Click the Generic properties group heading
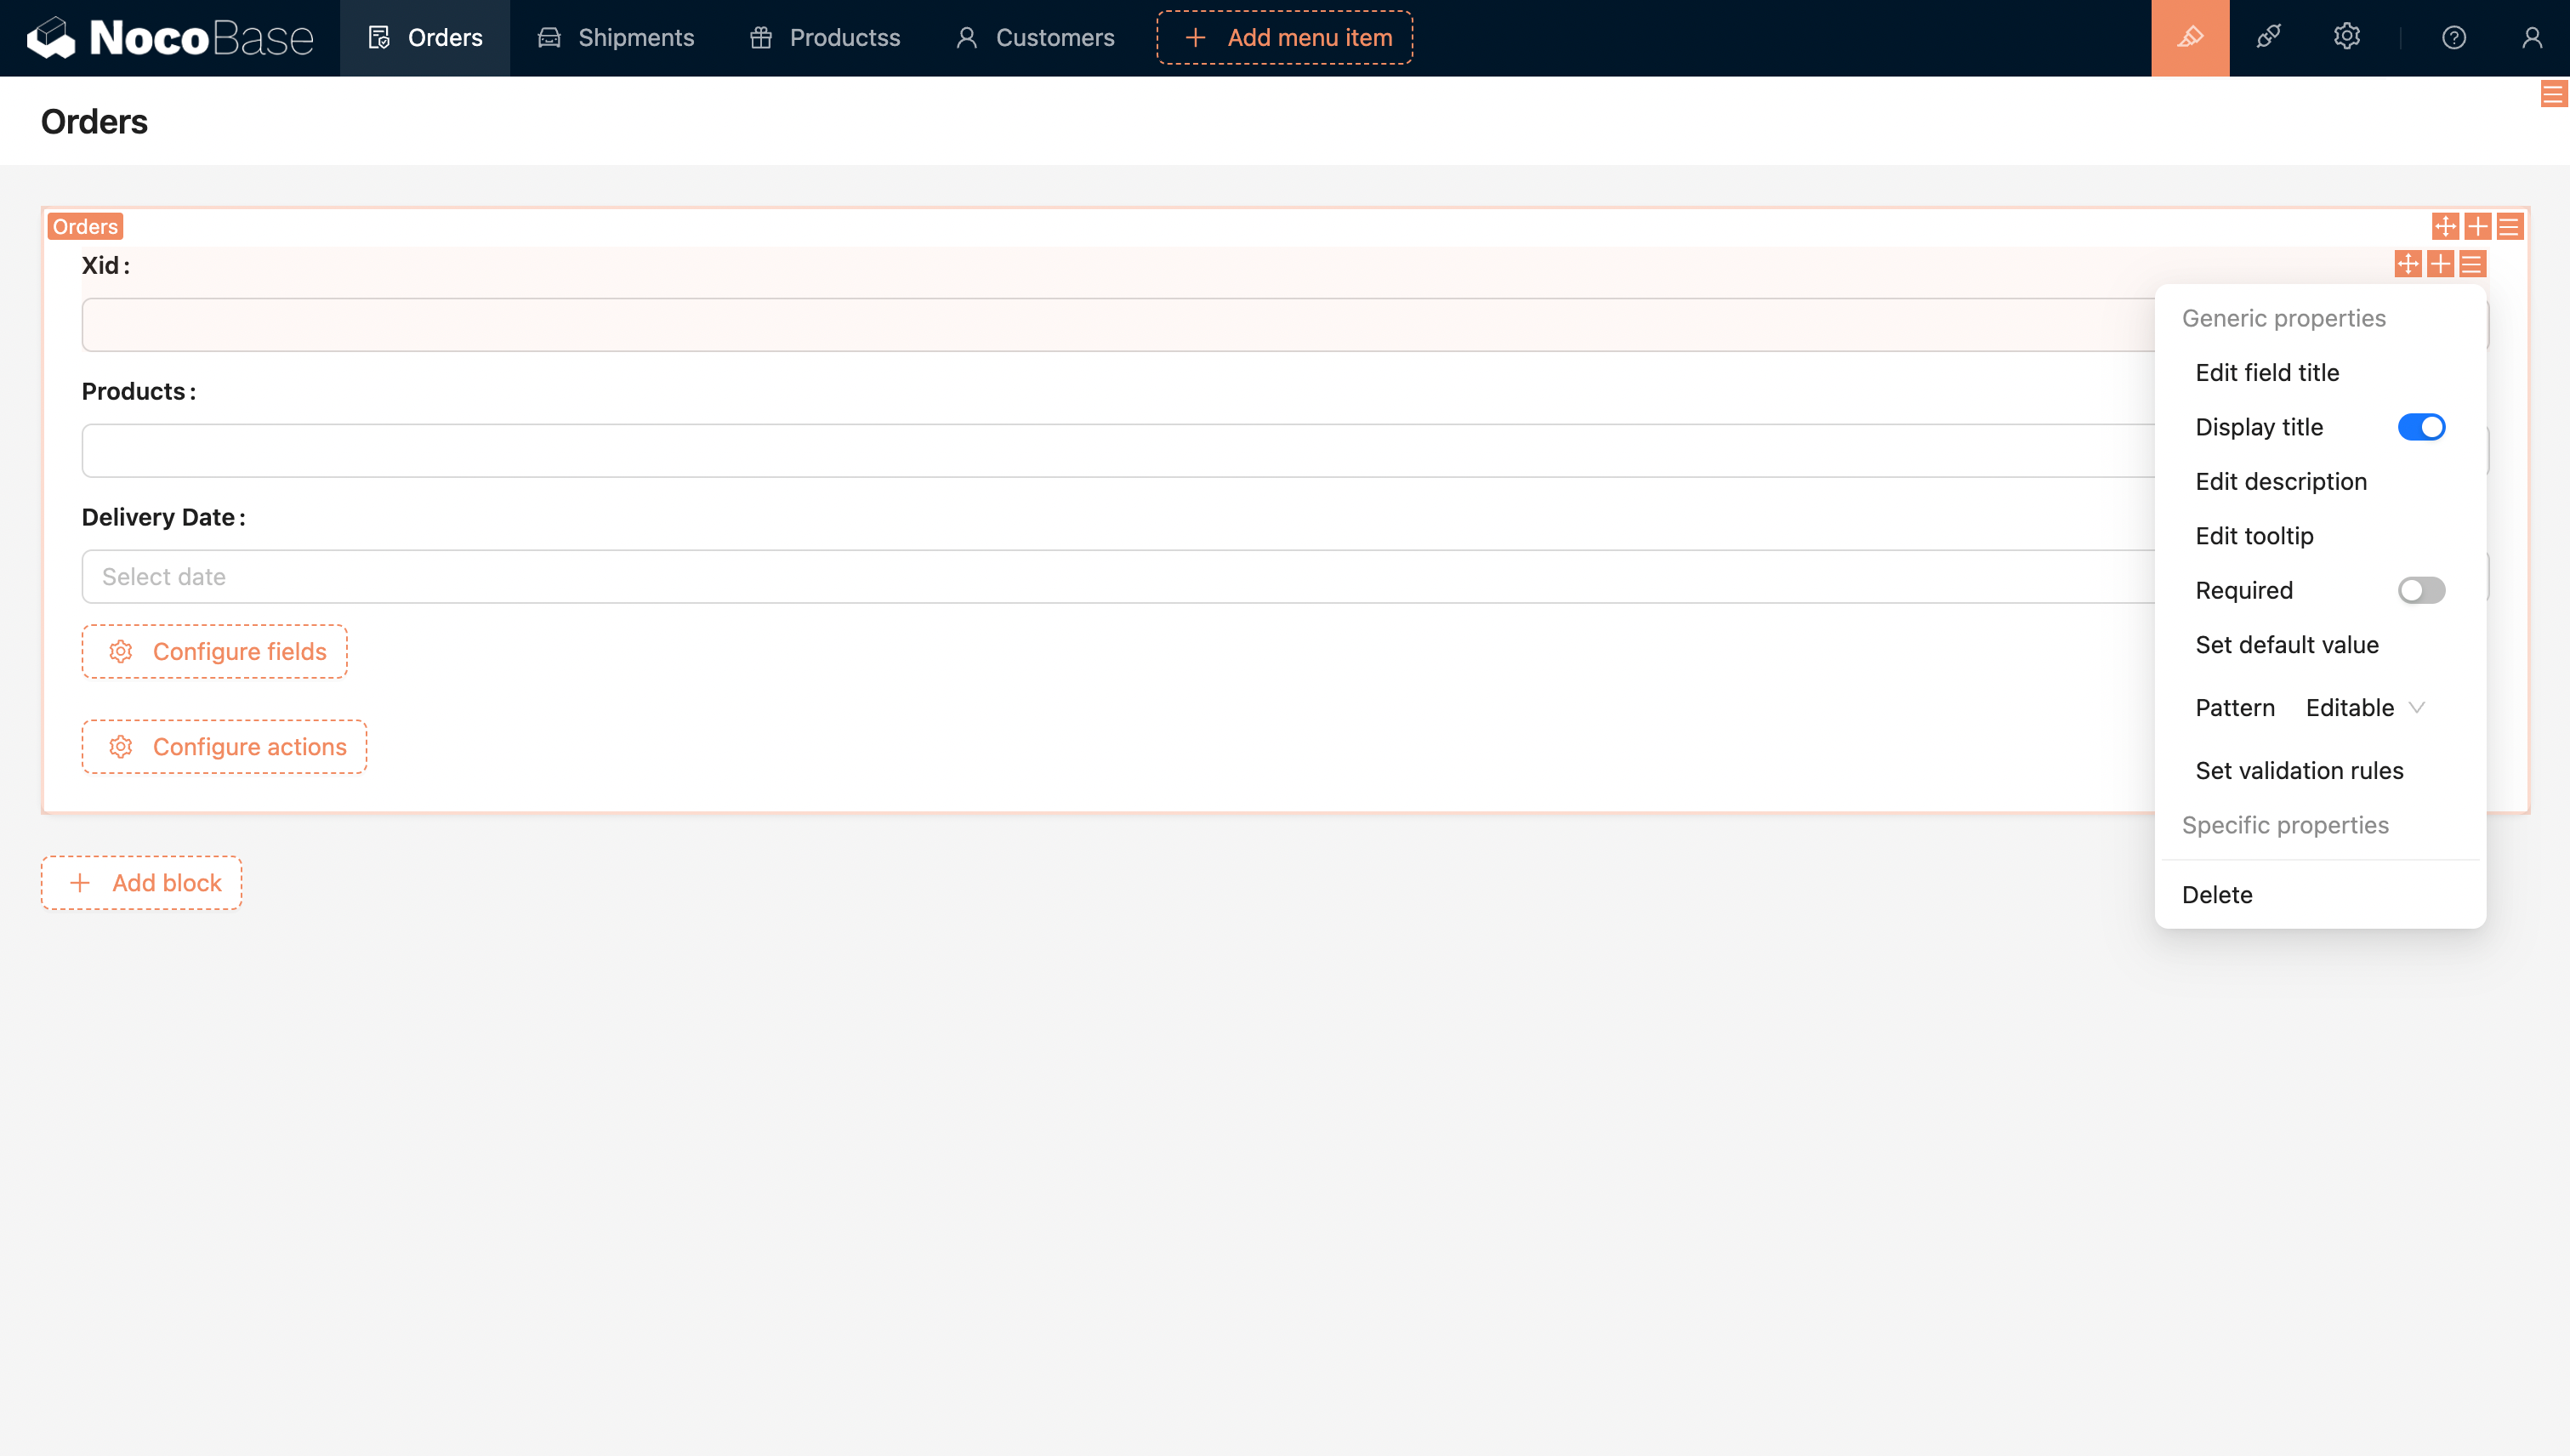Viewport: 2570px width, 1456px height. pos(2284,318)
